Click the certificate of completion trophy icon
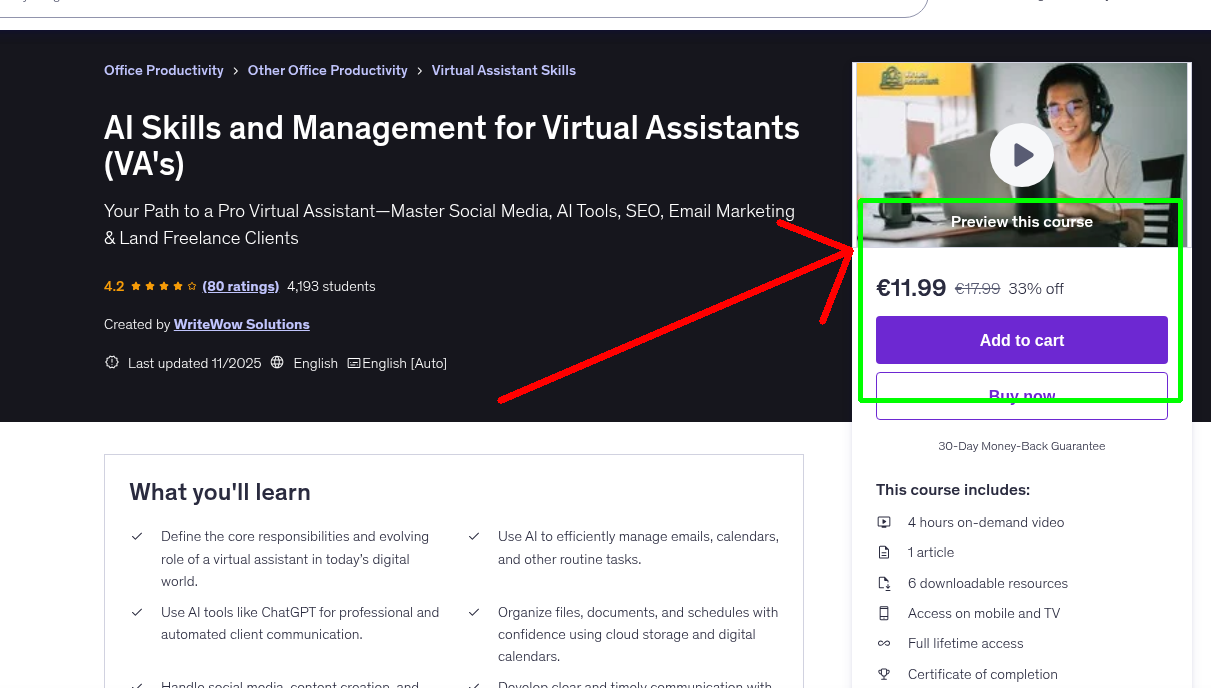 coord(884,673)
